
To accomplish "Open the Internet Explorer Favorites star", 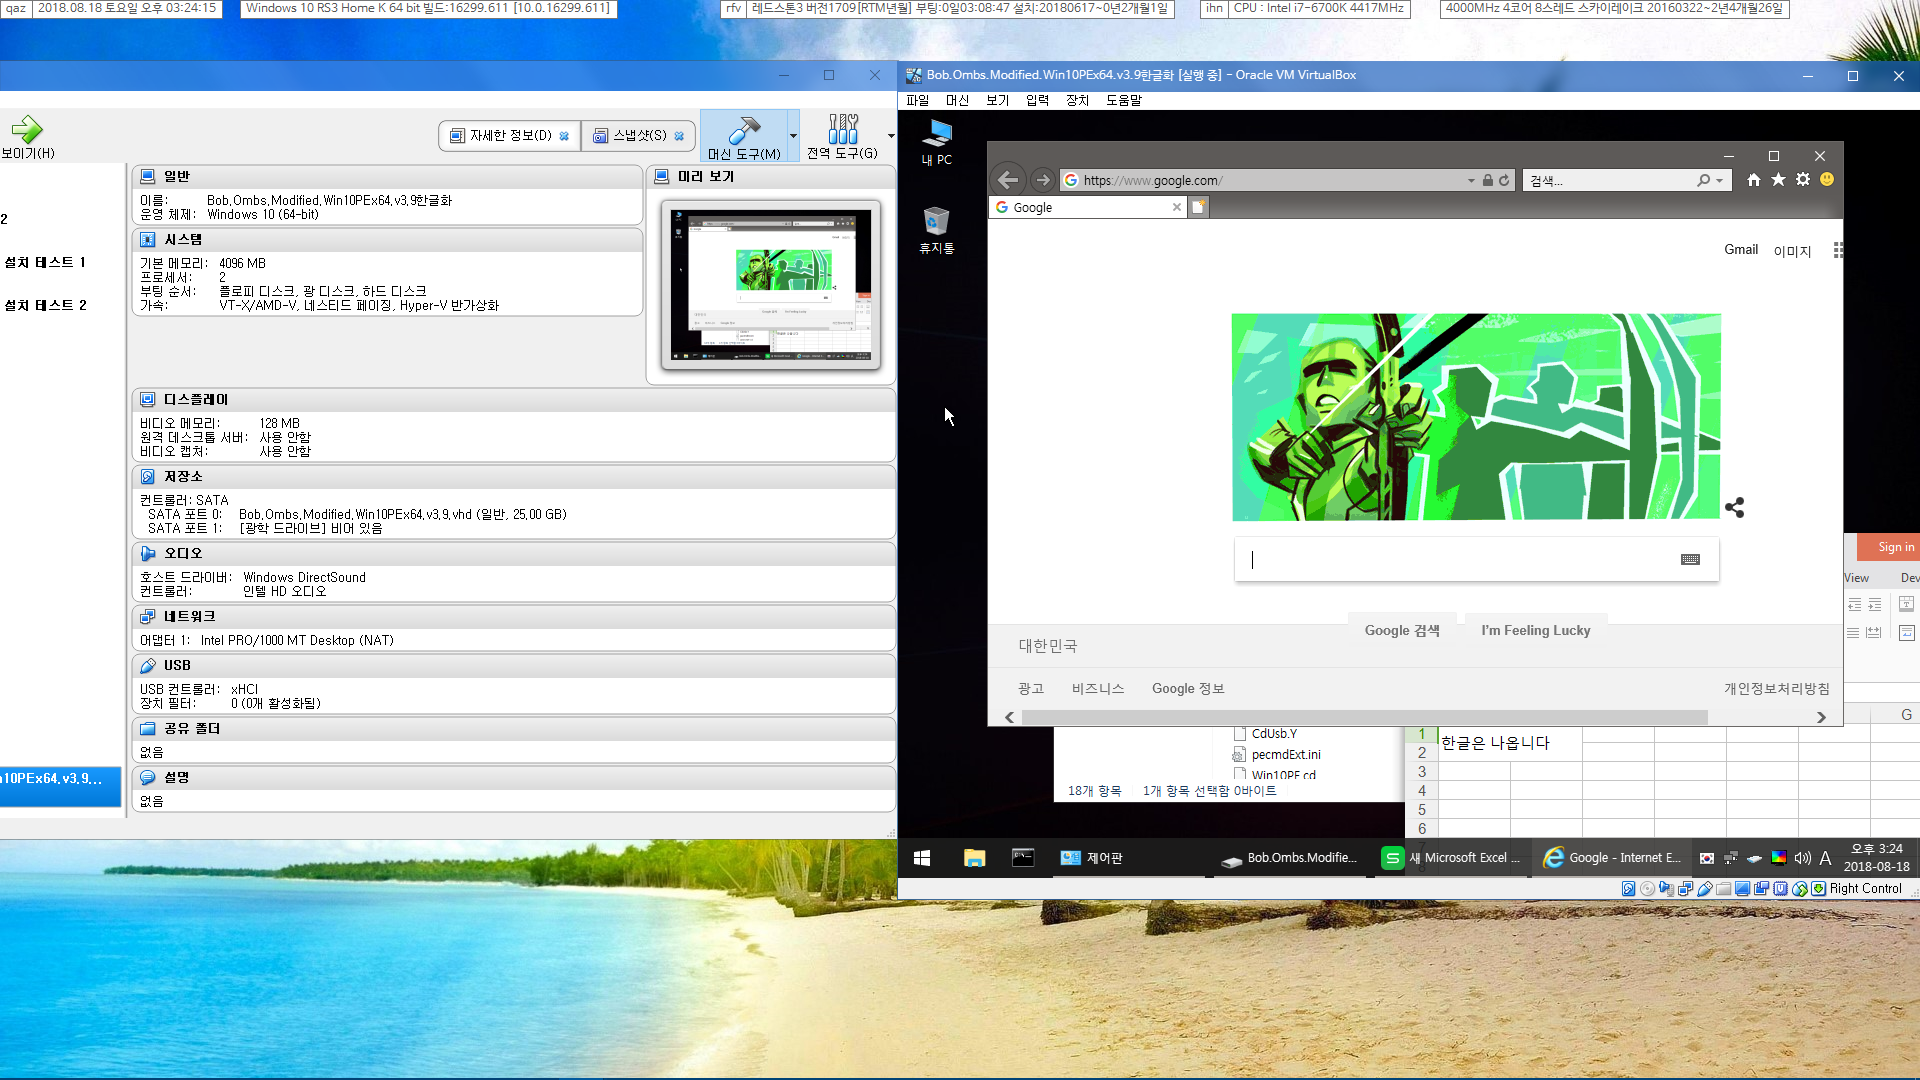I will coord(1778,180).
